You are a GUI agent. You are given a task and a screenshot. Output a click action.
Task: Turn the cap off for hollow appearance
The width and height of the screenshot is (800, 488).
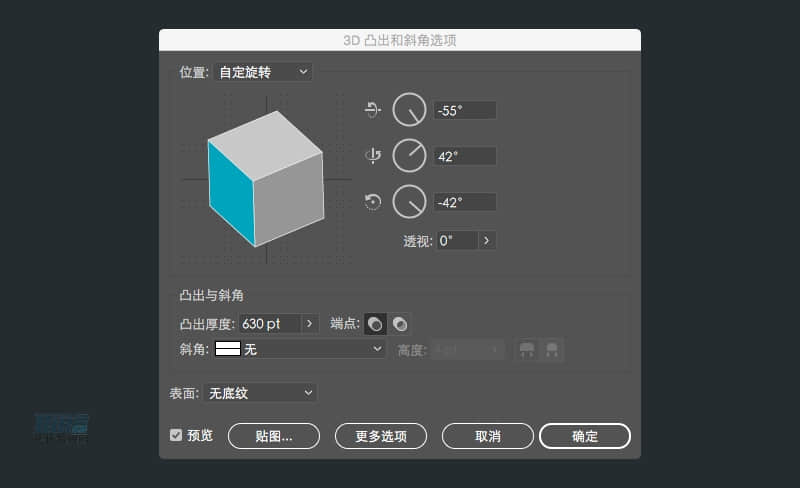pos(399,324)
